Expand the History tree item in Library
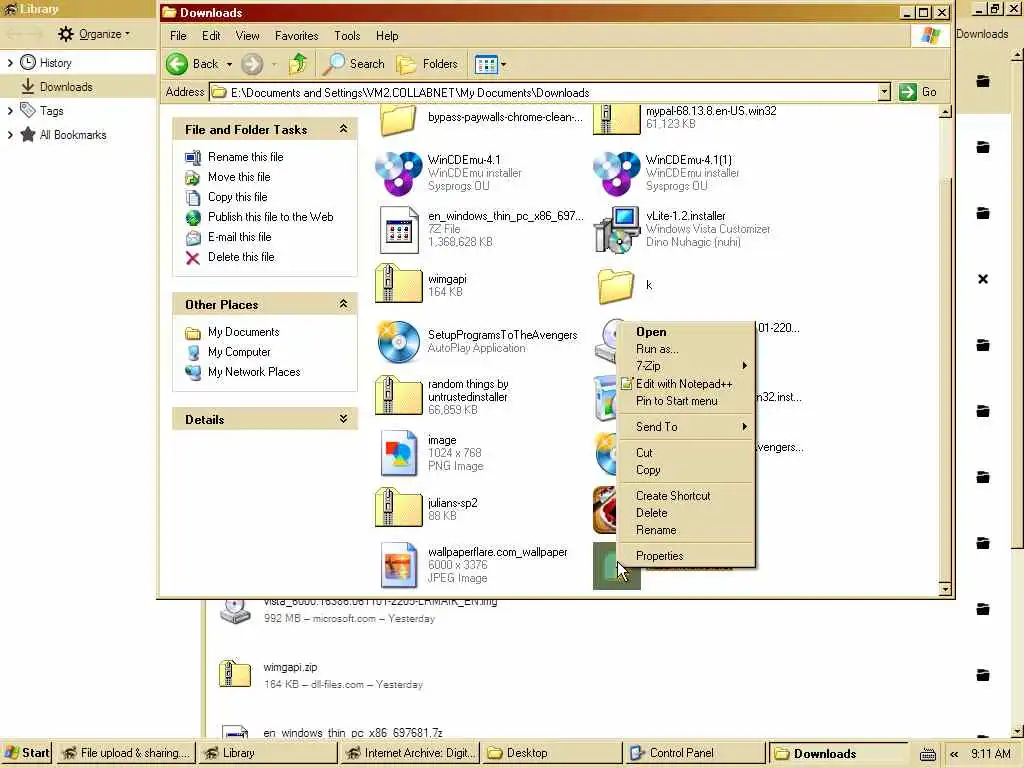 click(x=10, y=63)
